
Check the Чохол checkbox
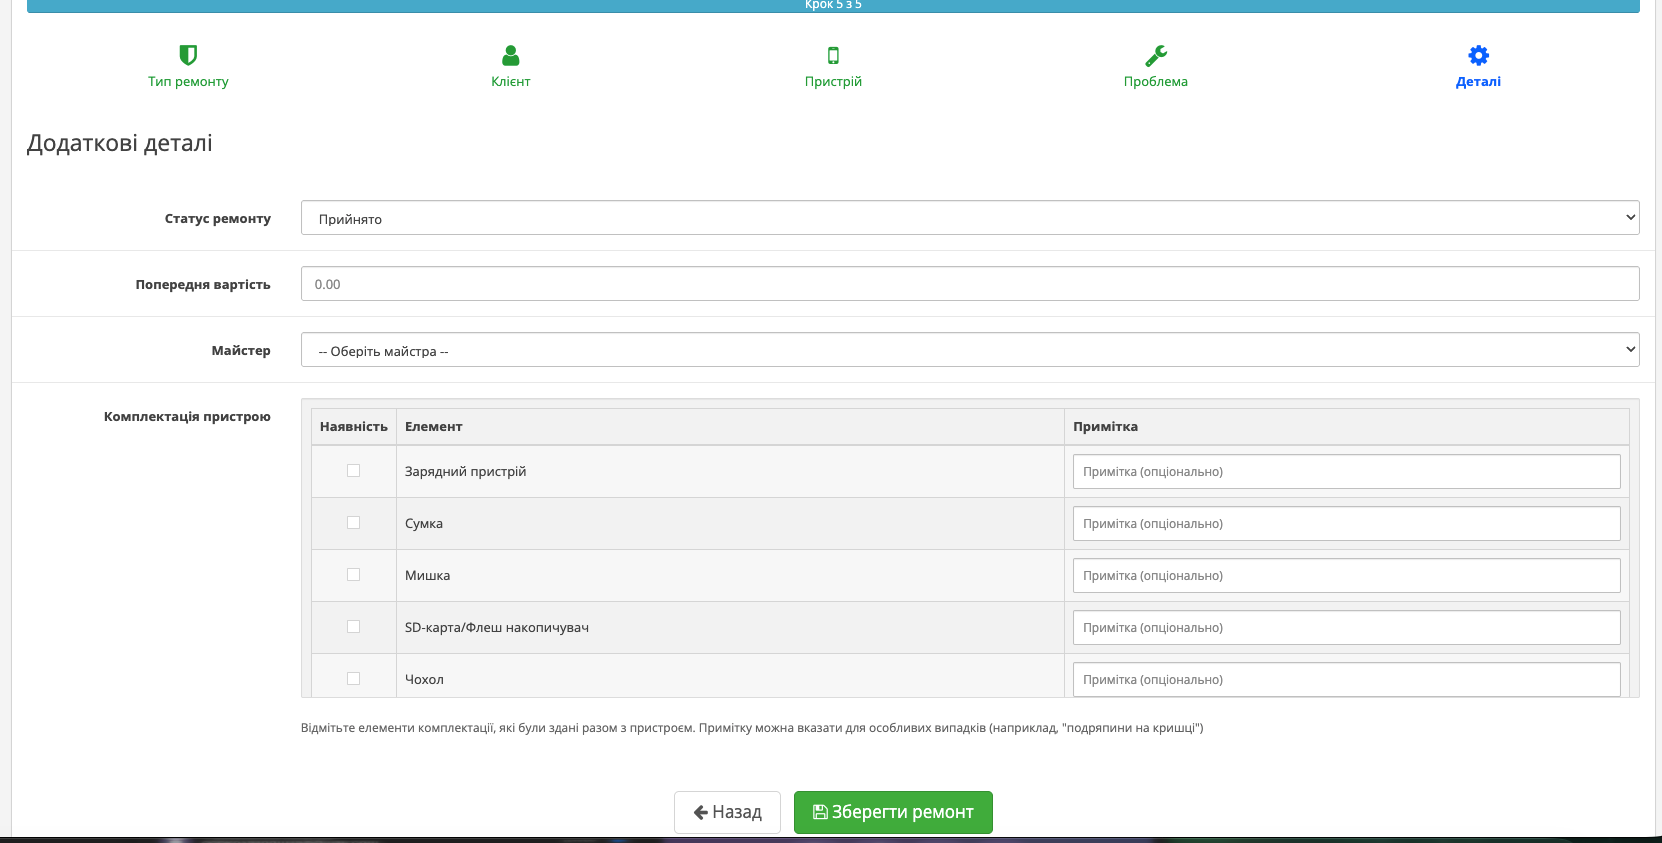(353, 679)
